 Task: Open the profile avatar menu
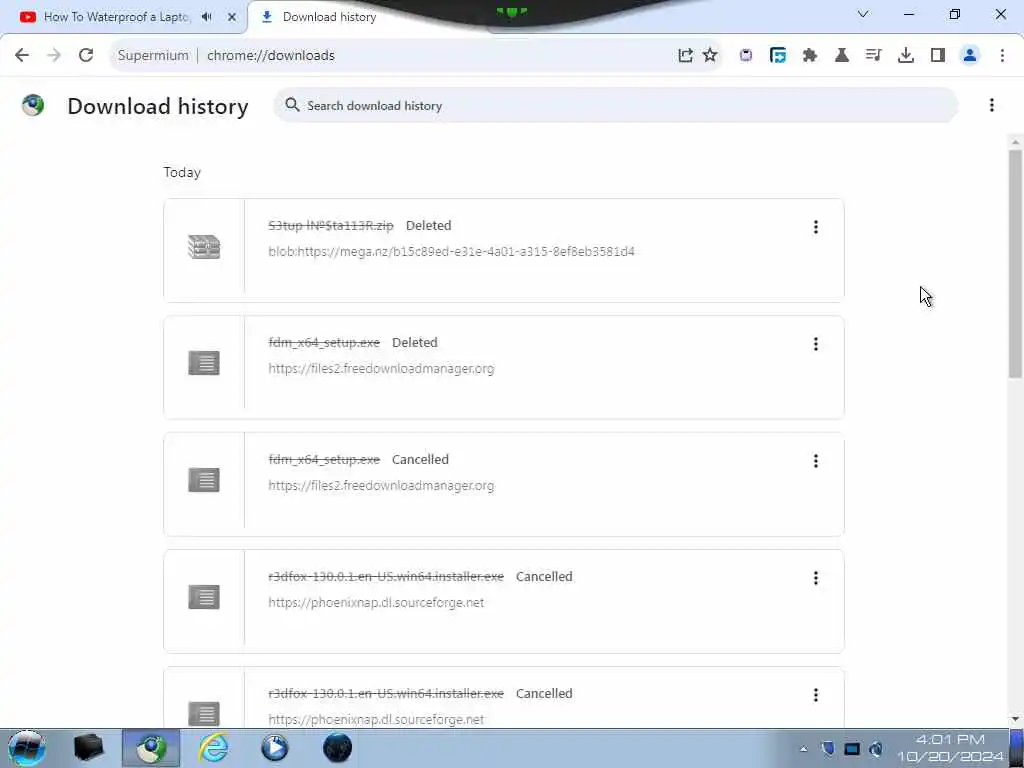[x=970, y=56]
